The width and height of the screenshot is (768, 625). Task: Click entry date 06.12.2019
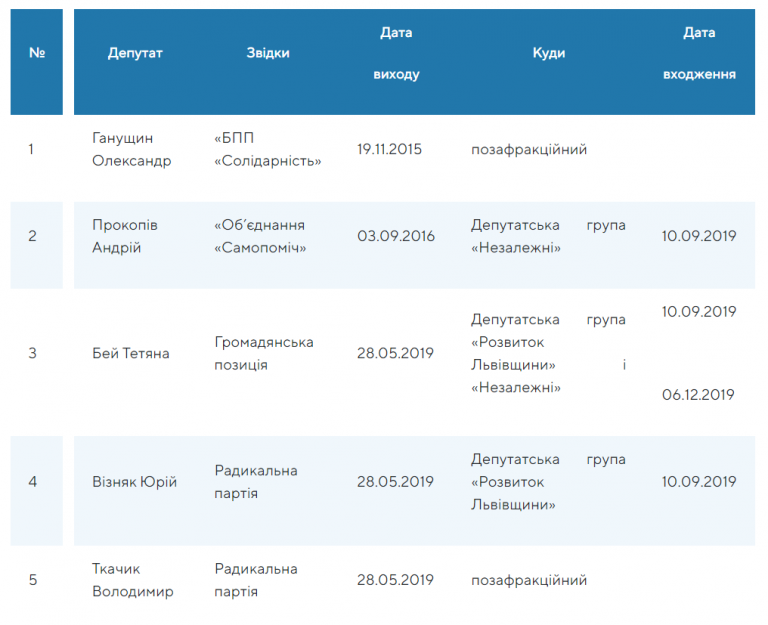pyautogui.click(x=698, y=395)
